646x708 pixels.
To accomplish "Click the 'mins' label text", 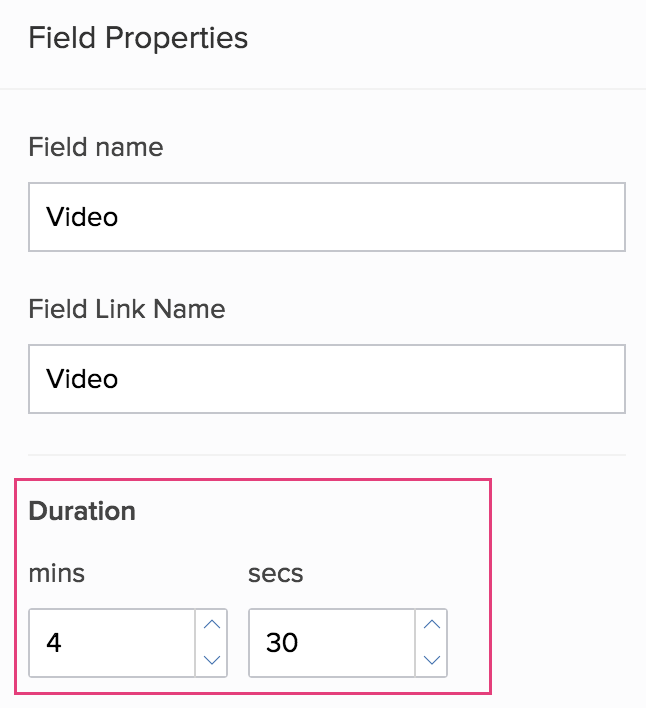I will click(x=57, y=574).
